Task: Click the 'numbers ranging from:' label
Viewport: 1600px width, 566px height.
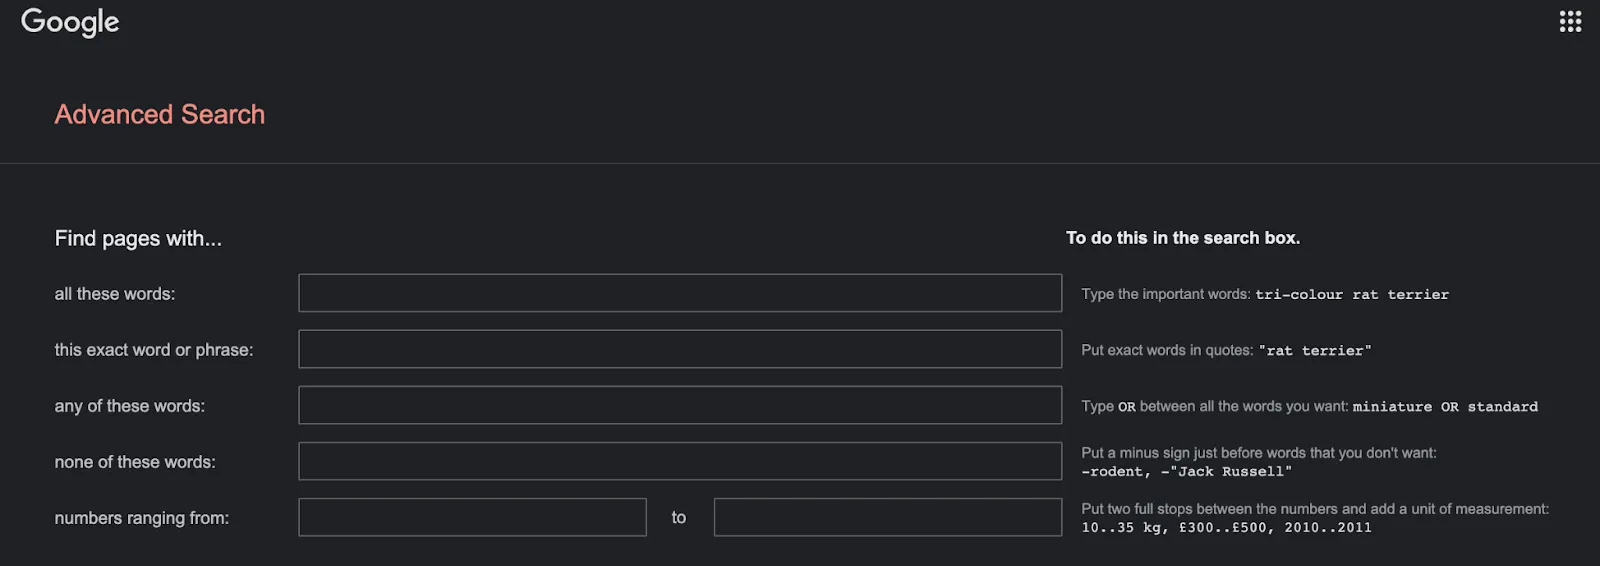Action: (x=142, y=518)
